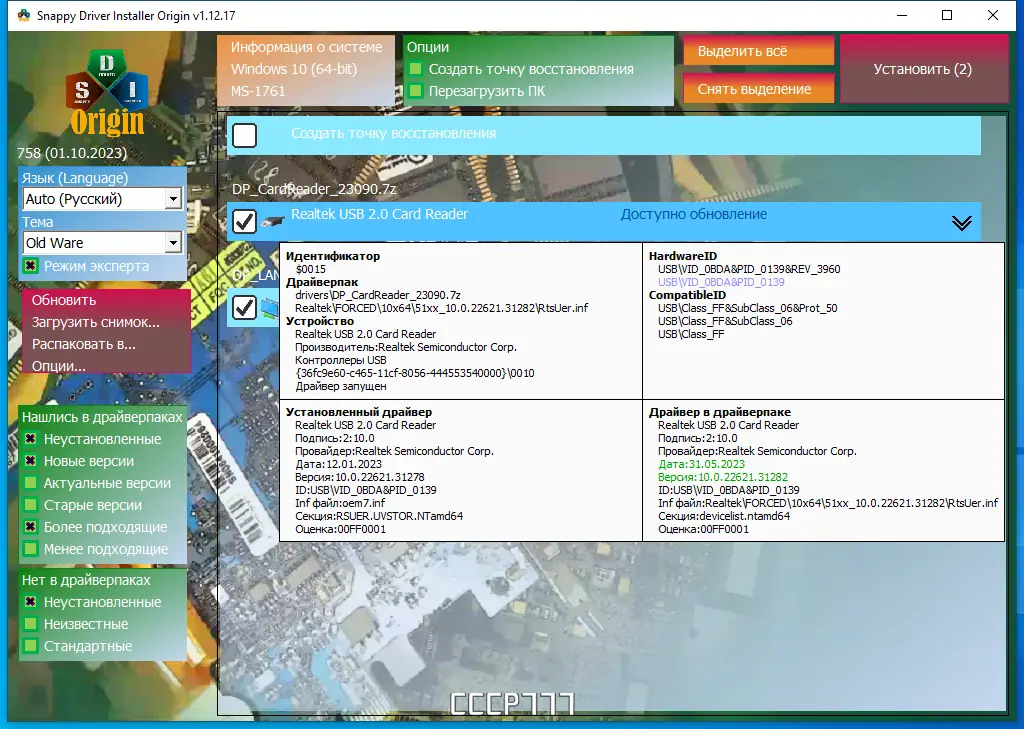The image size is (1024, 729).
Task: Enable 'Стандартные' filter
Action: tap(30, 646)
